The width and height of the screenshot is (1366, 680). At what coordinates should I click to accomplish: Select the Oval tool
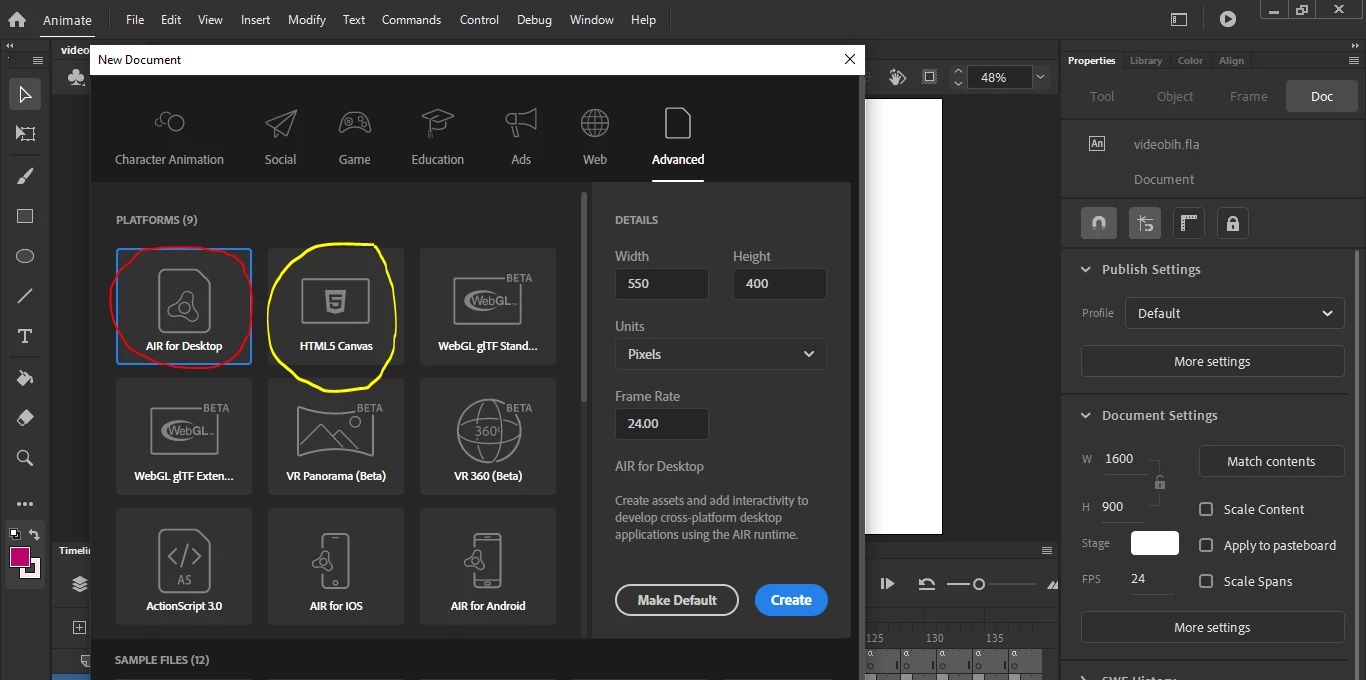click(25, 256)
